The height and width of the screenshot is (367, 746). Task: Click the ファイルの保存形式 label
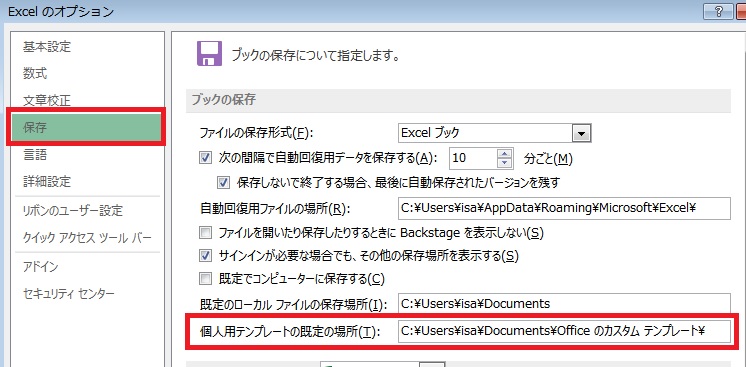pos(257,133)
